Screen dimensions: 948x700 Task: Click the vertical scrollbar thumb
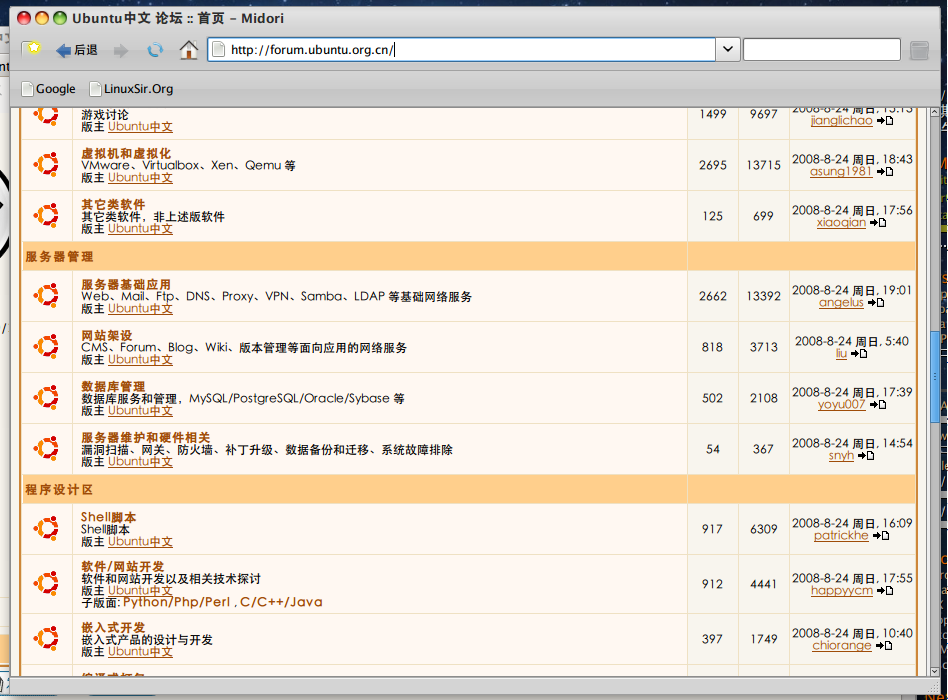[x=935, y=377]
